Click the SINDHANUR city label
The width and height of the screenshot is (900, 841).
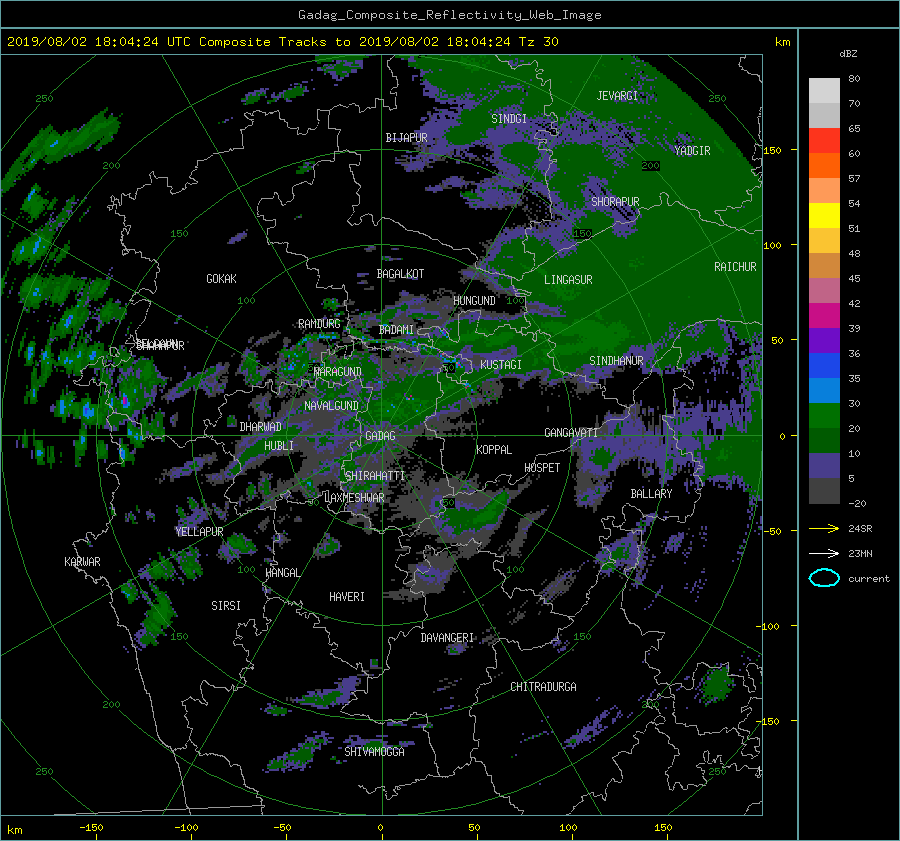(x=616, y=361)
